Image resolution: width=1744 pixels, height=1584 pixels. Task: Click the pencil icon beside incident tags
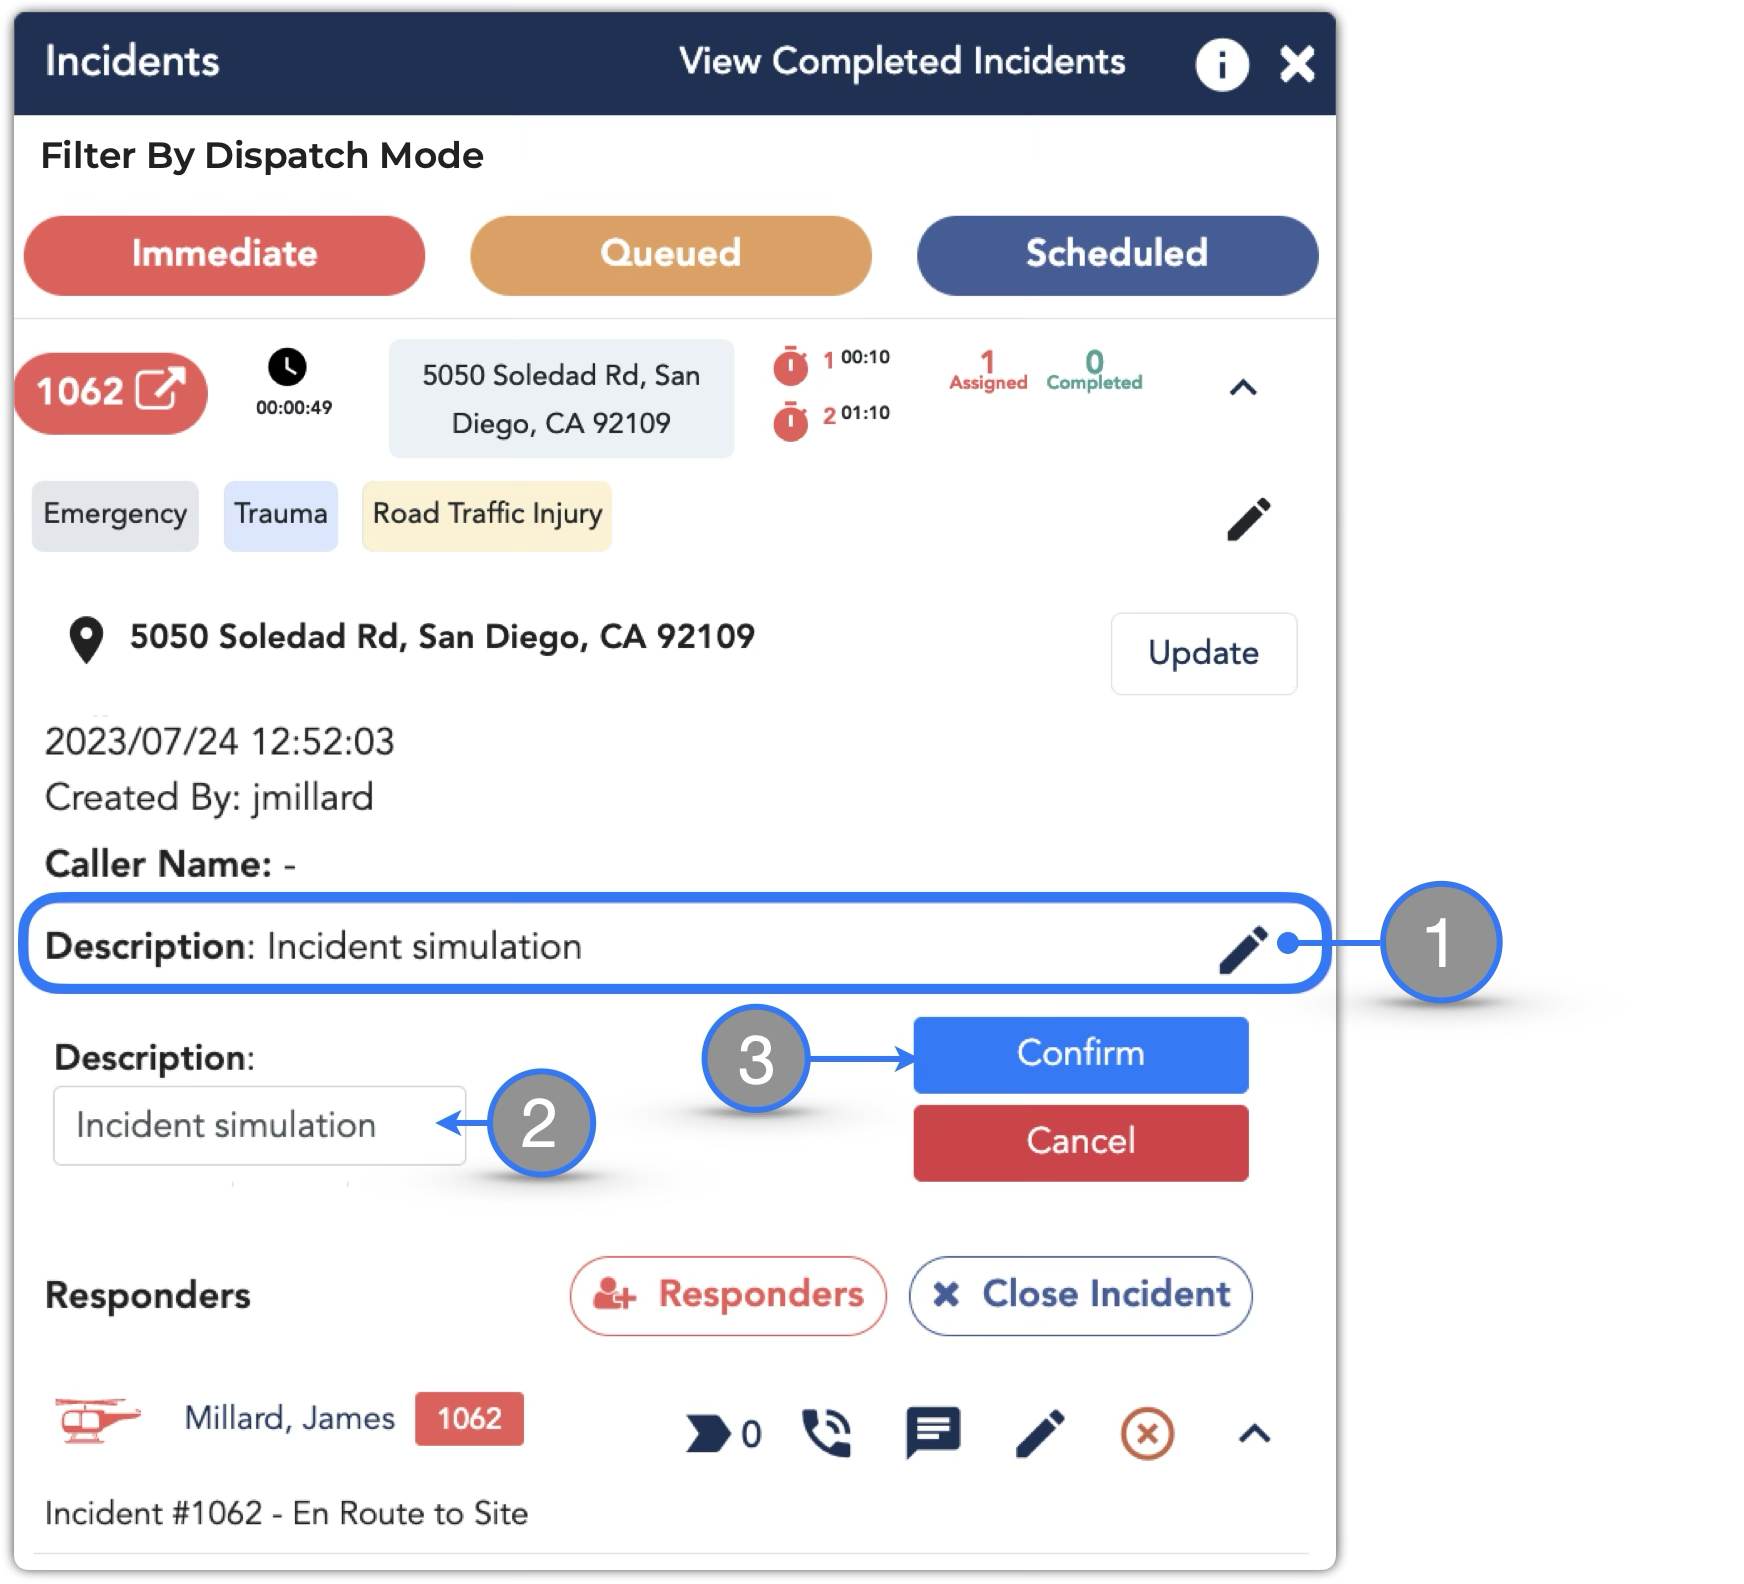(1248, 519)
